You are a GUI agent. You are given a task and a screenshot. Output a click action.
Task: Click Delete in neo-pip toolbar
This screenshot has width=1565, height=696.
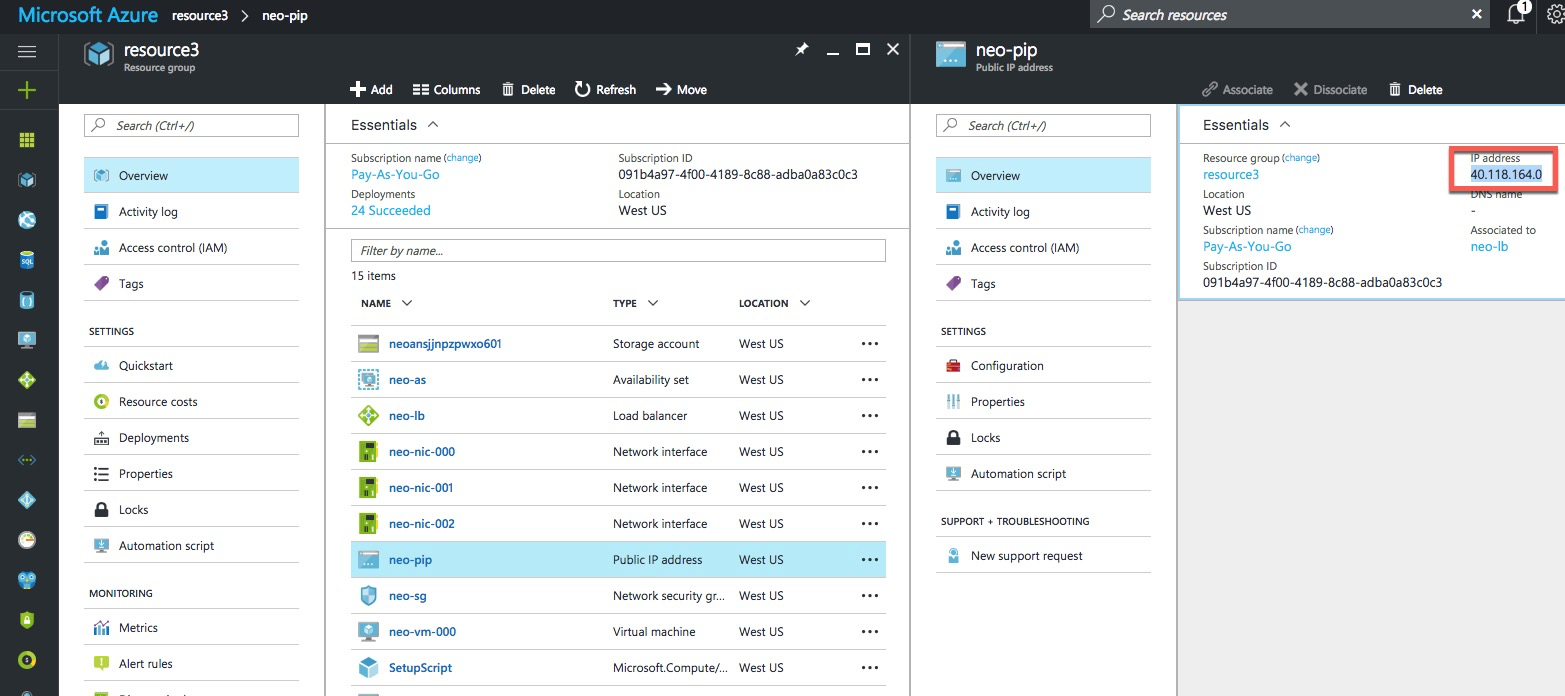coord(1415,90)
